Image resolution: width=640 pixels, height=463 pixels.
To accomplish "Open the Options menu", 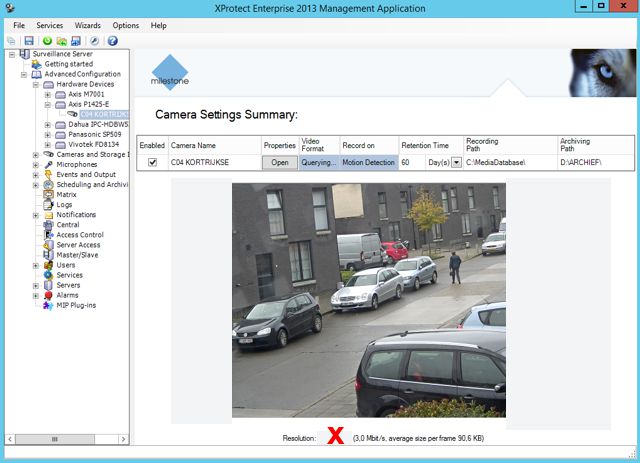I will 126,25.
